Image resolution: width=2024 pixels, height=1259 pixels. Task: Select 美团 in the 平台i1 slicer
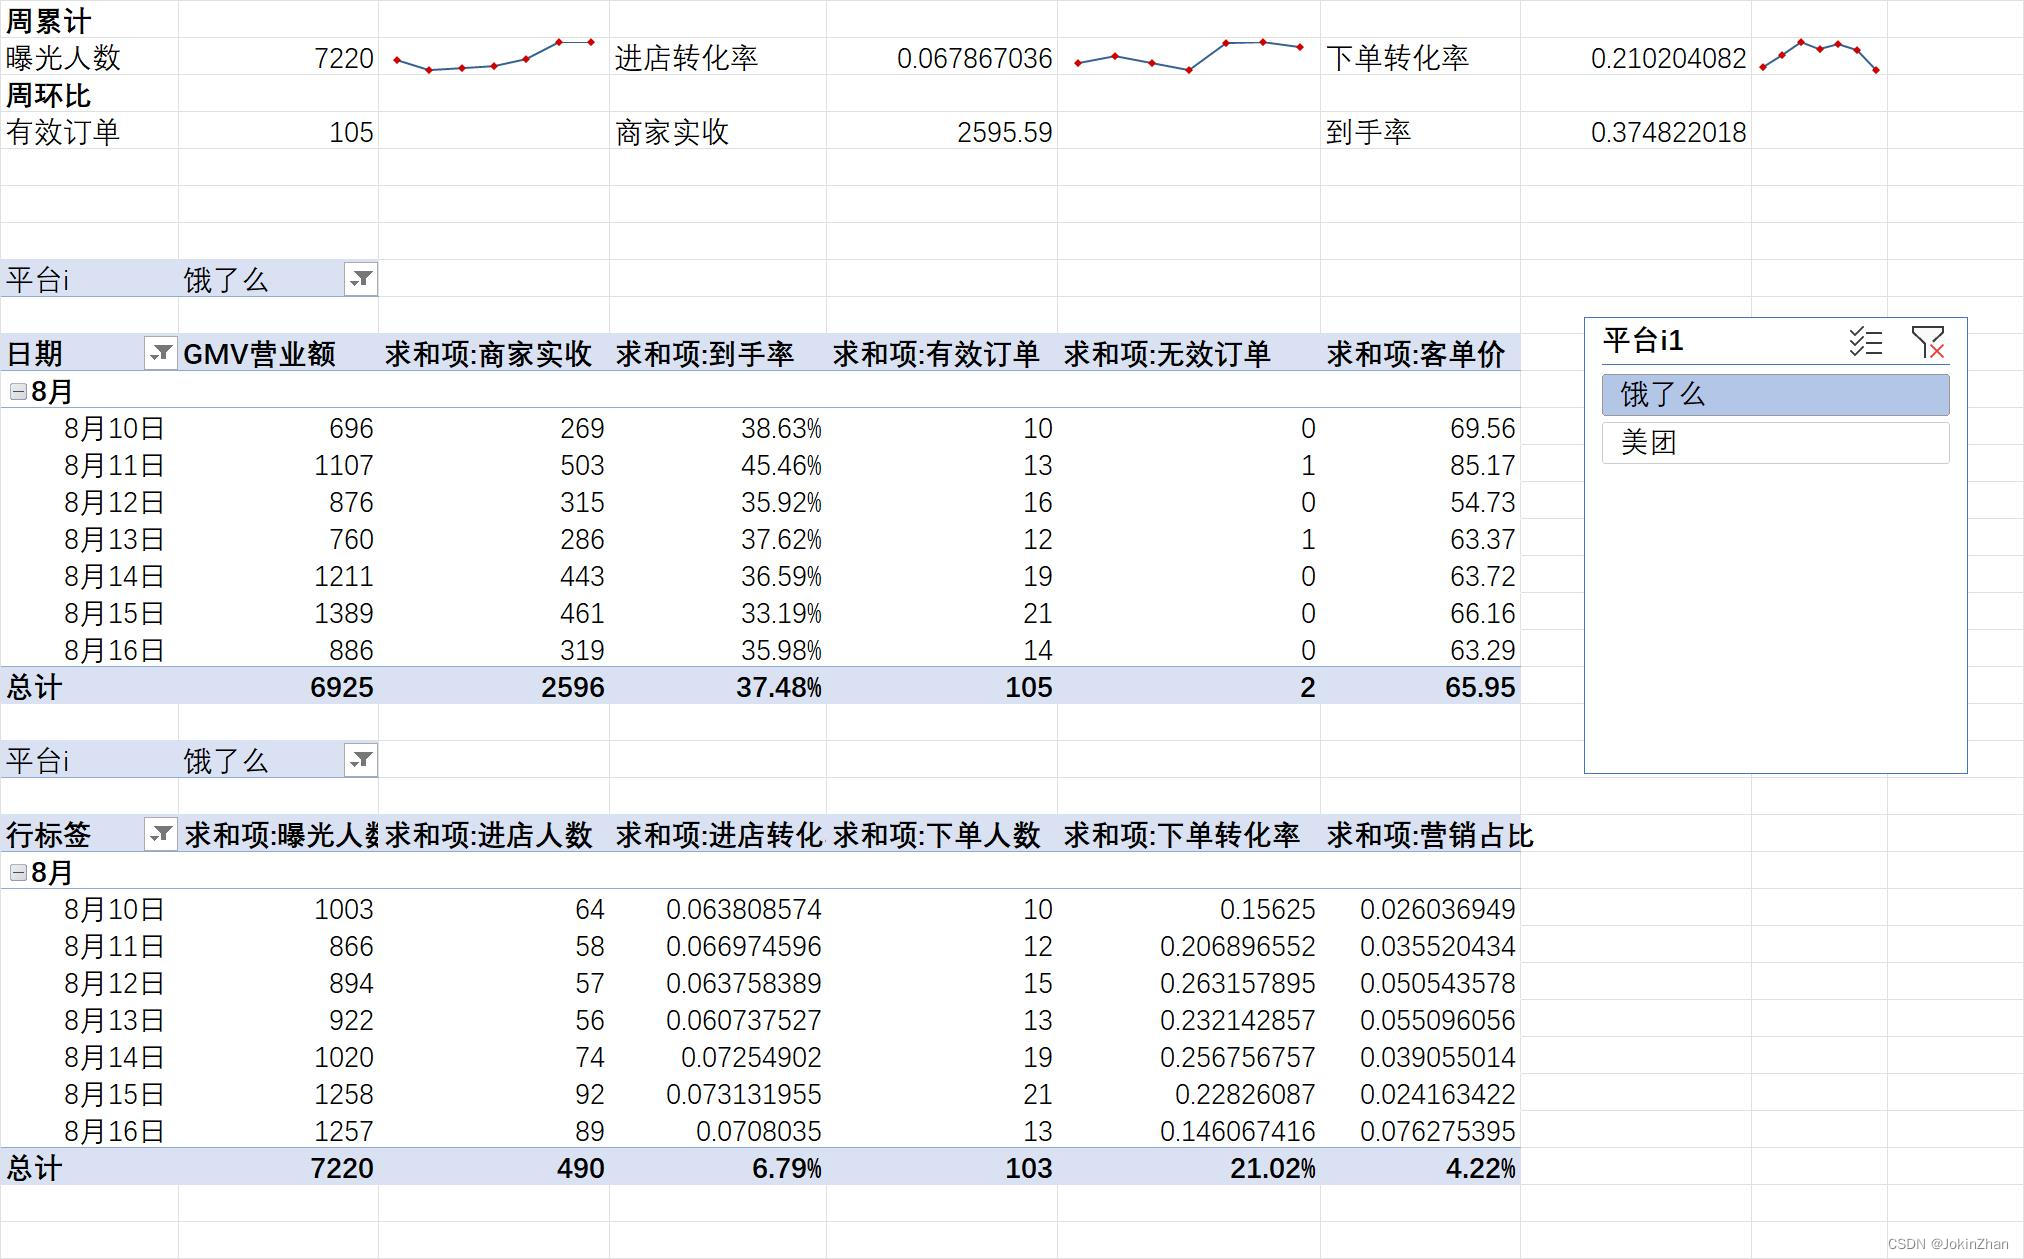[x=1775, y=442]
